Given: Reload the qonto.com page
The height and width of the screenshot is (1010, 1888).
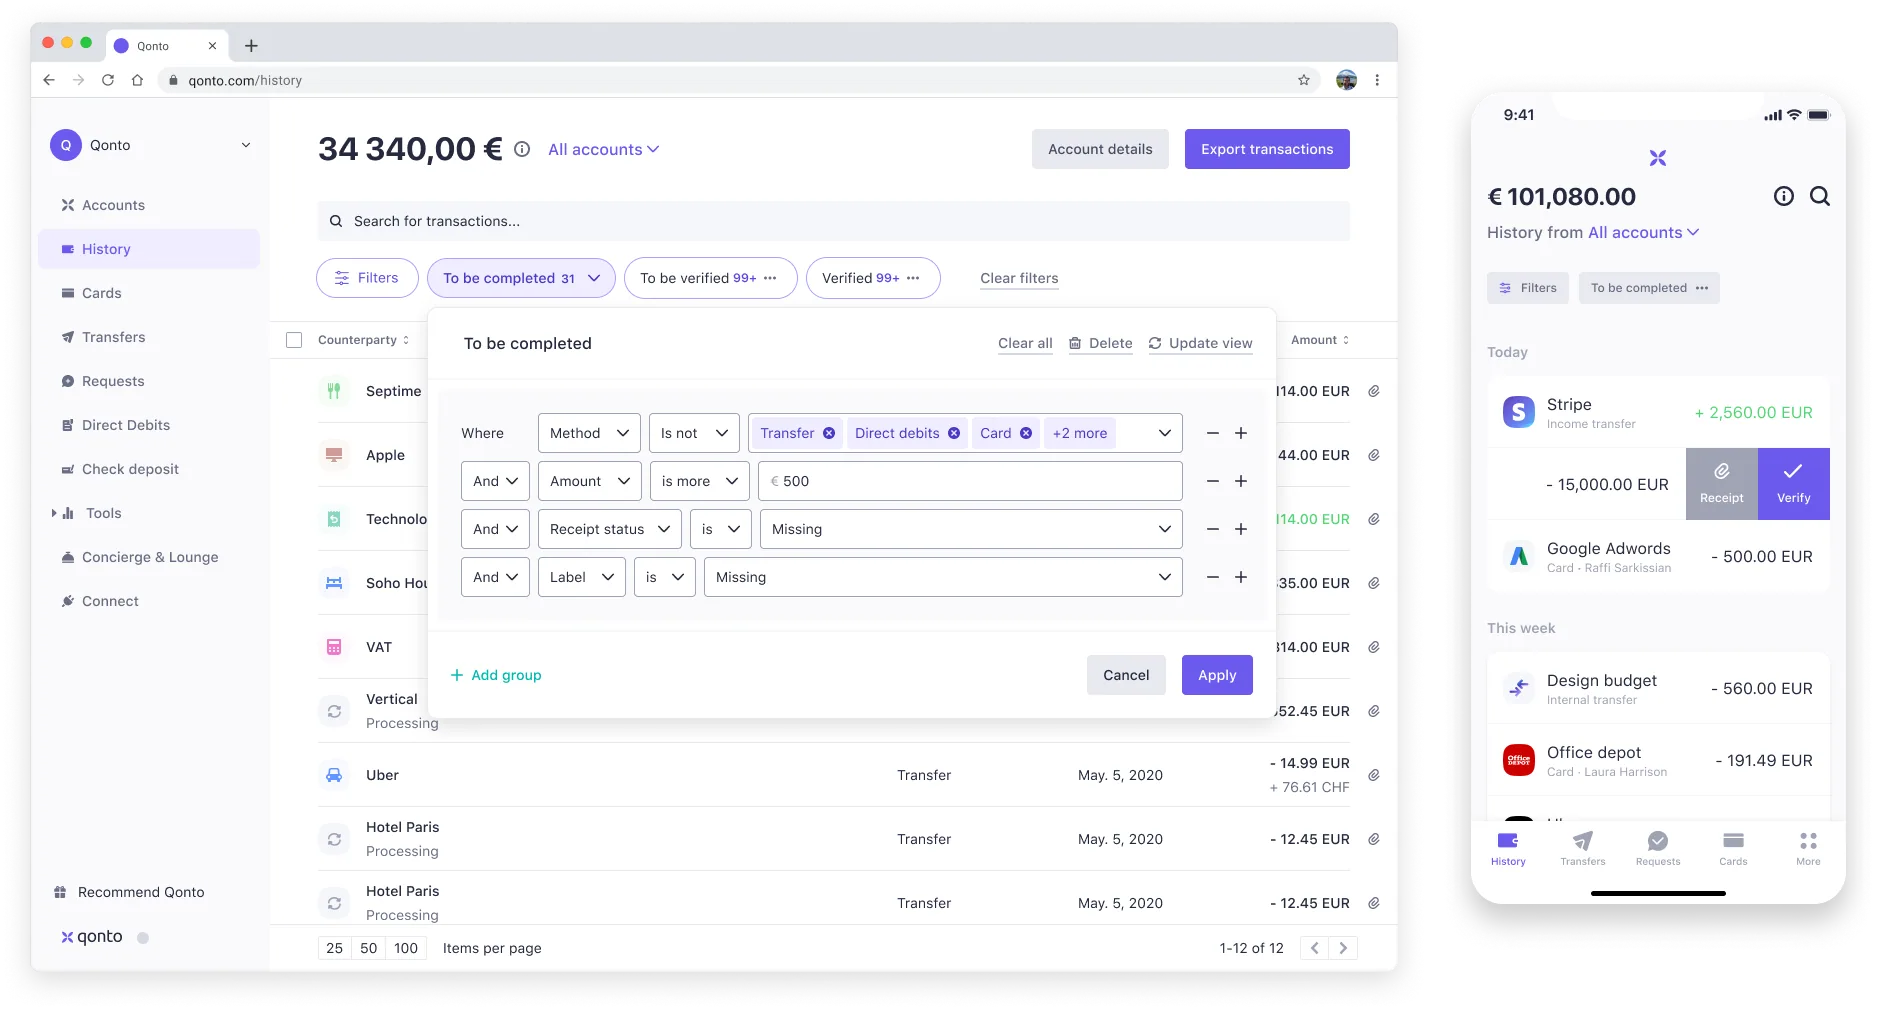Looking at the screenshot, I should pyautogui.click(x=108, y=80).
